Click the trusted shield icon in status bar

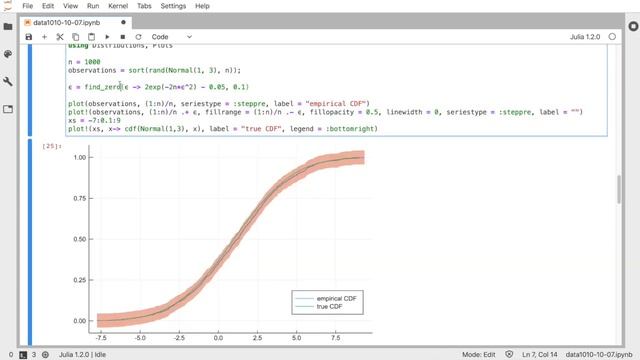(509, 355)
